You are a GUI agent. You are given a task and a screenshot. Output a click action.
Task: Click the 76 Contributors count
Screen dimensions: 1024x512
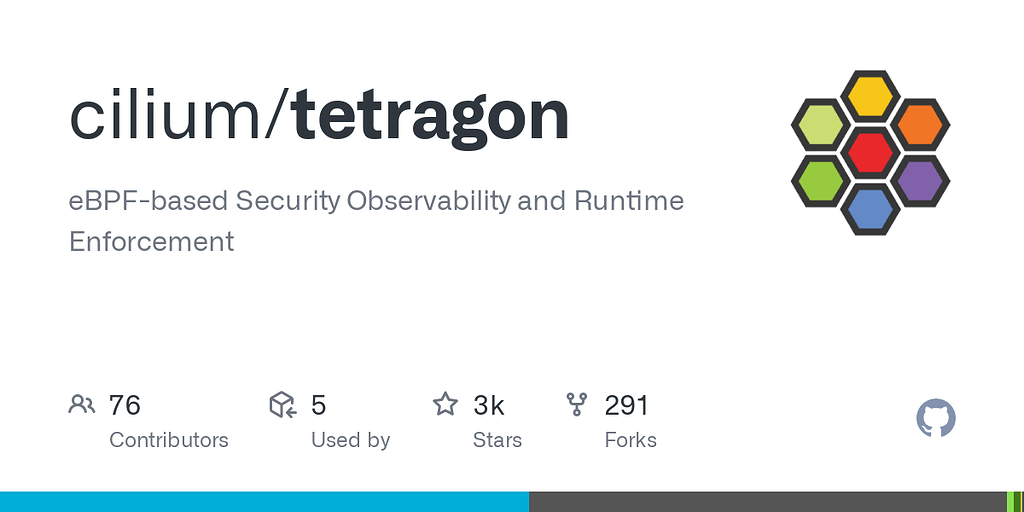pyautogui.click(x=125, y=406)
